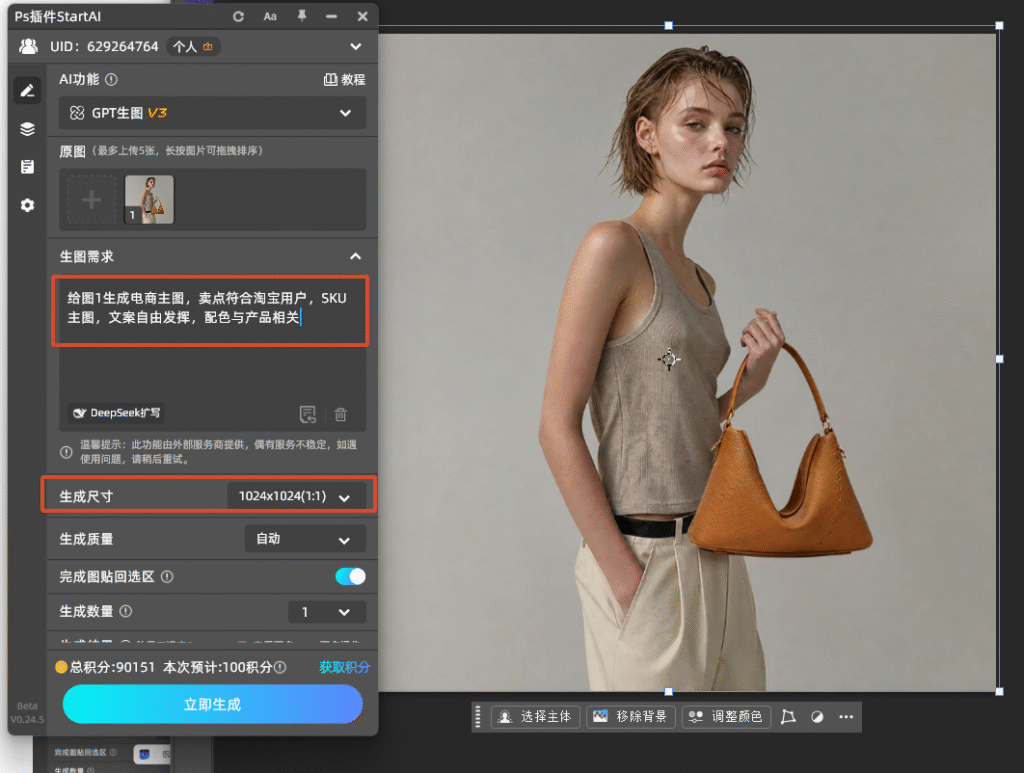Expand the UID account dropdown arrow

pyautogui.click(x=355, y=46)
